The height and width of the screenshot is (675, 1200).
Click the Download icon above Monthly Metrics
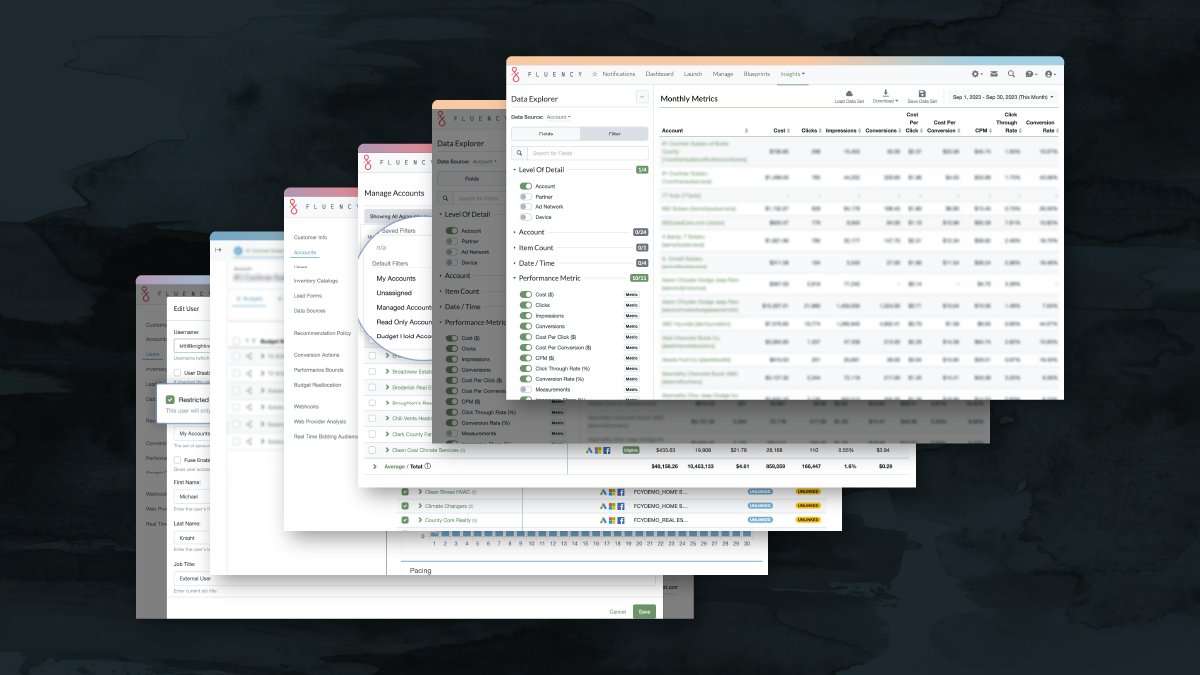[884, 92]
